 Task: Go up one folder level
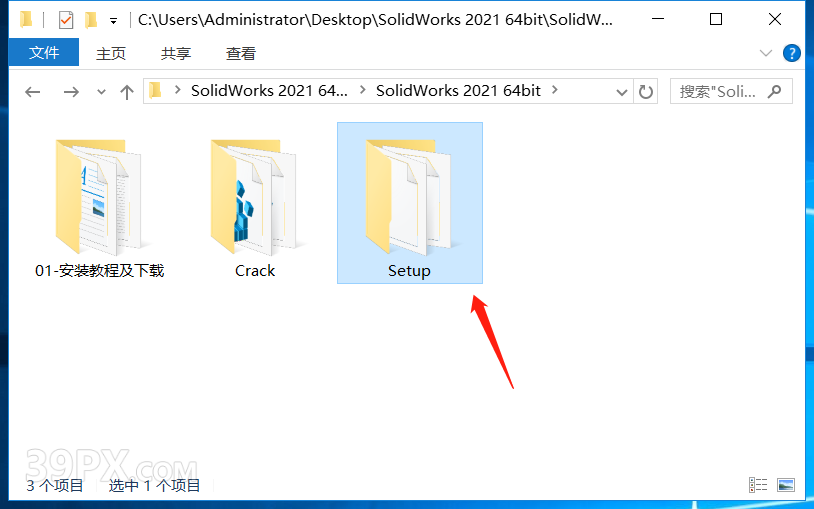(x=127, y=92)
